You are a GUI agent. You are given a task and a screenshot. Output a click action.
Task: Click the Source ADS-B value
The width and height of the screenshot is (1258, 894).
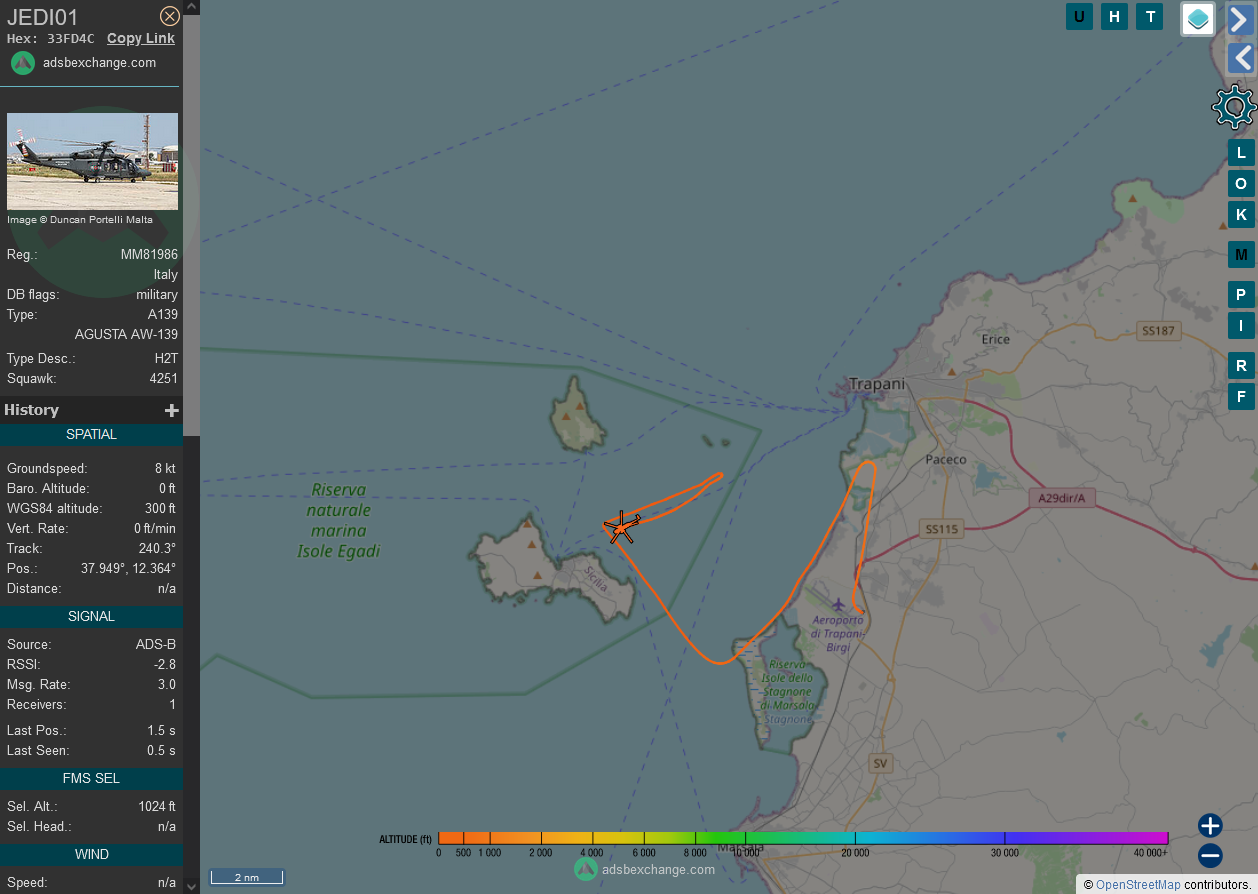(x=156, y=645)
